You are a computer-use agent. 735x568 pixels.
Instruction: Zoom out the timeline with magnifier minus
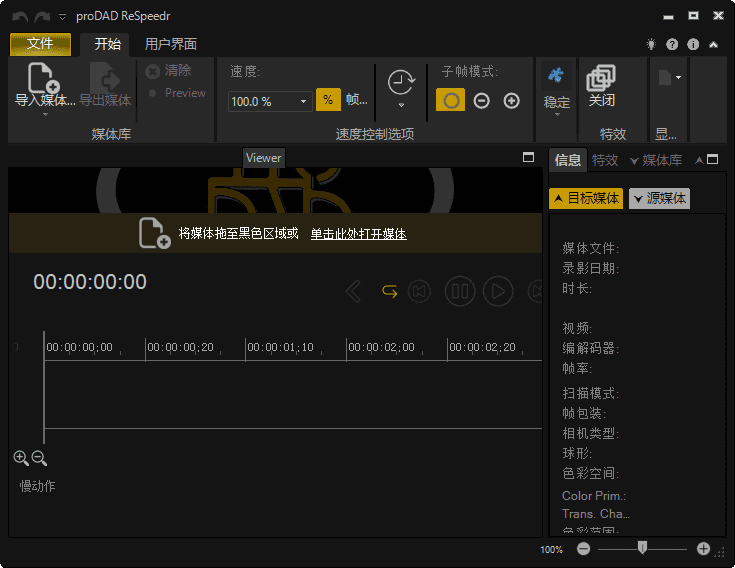39,458
